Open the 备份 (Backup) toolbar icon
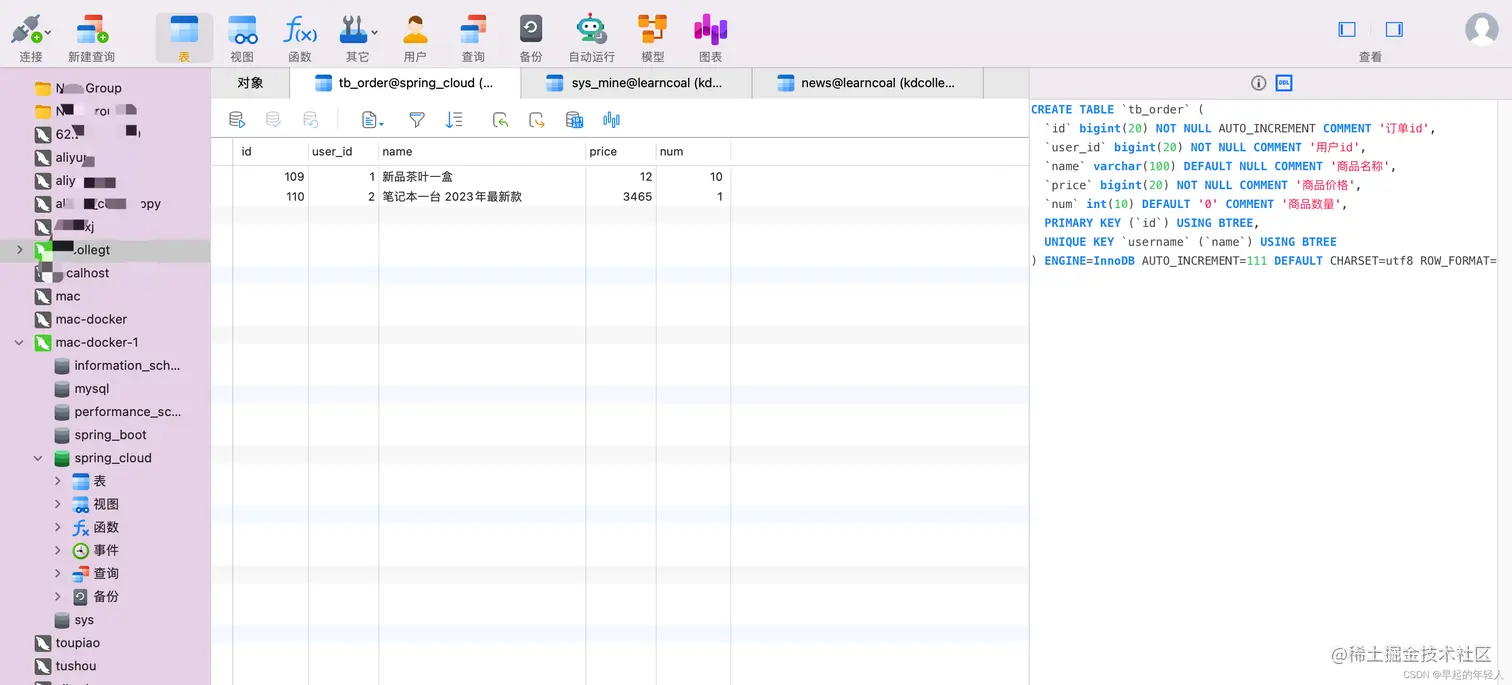1512x685 pixels. coord(531,37)
